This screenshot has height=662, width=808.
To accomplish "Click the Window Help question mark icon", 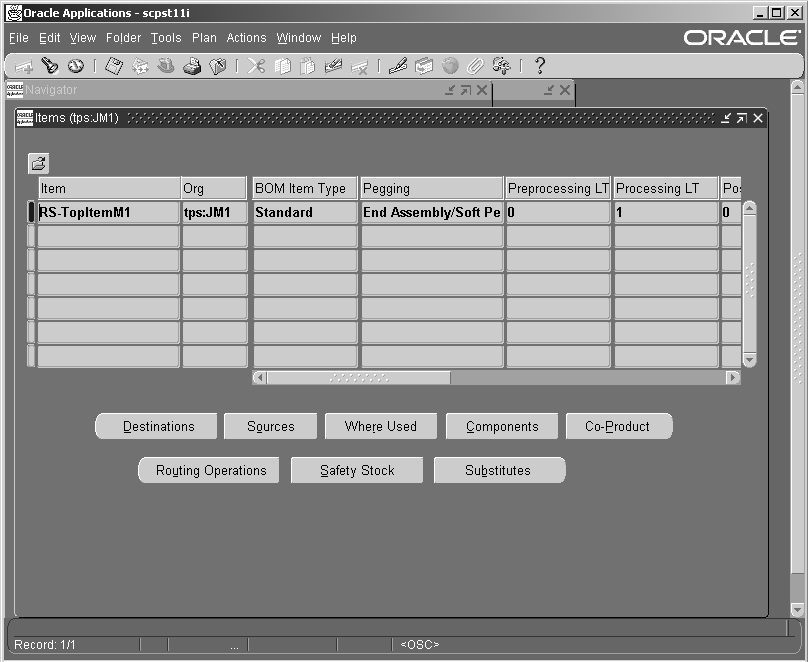I will point(540,65).
